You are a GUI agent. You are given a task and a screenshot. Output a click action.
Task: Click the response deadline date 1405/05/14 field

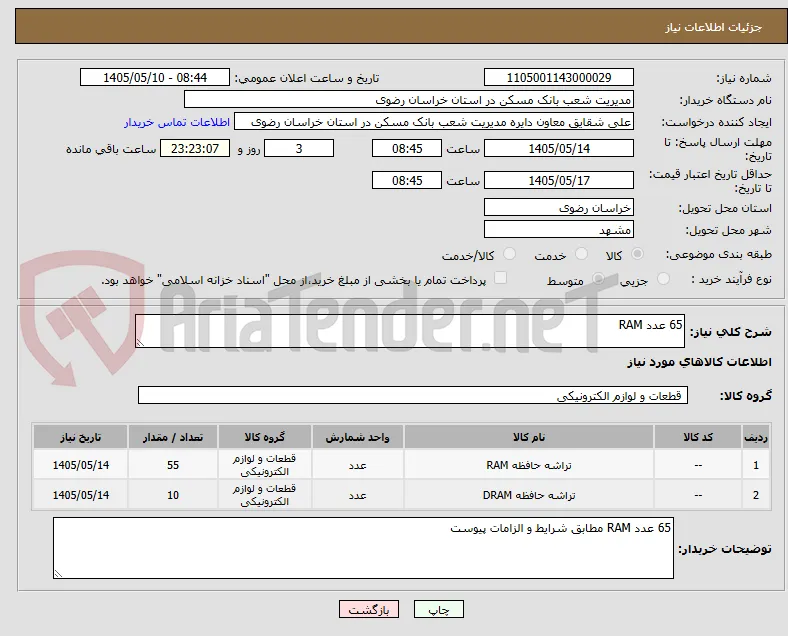click(558, 148)
